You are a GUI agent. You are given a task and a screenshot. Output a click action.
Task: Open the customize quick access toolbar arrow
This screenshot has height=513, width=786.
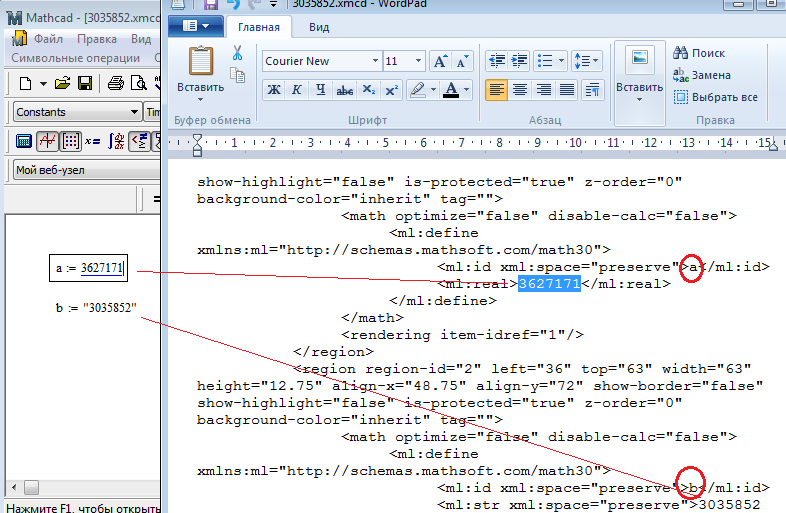[x=274, y=5]
